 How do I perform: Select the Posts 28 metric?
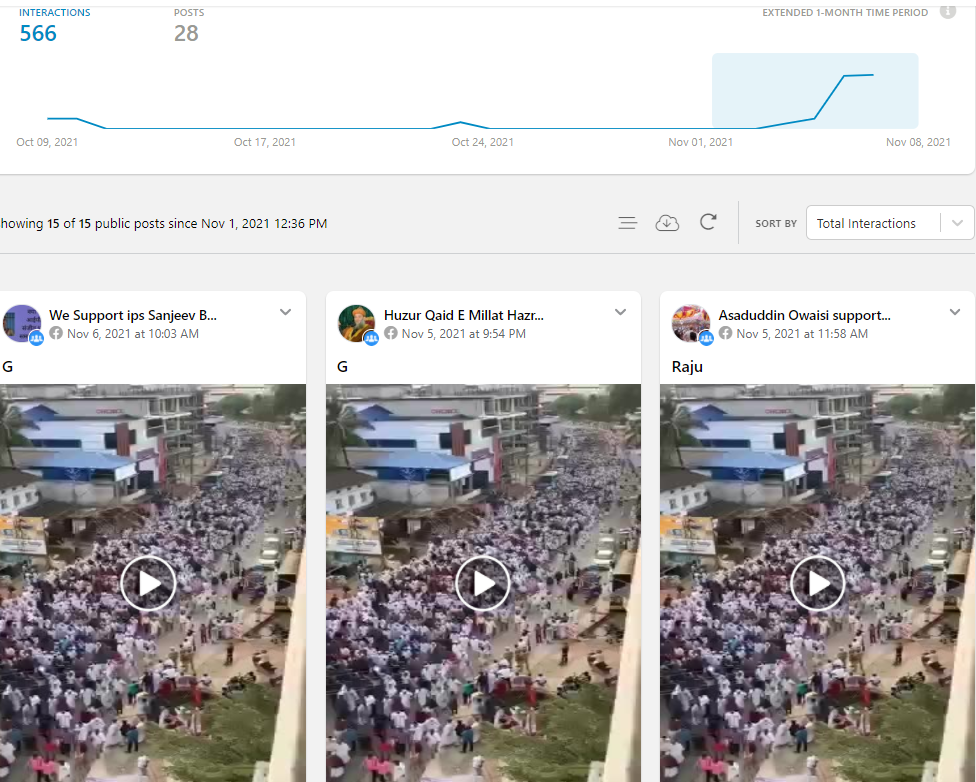186,33
